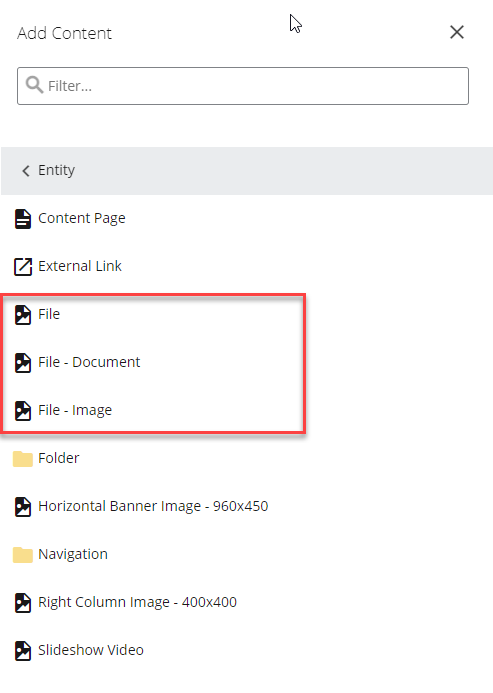This screenshot has width=493, height=693.
Task: Click the External Link arrow icon
Action: click(x=23, y=267)
